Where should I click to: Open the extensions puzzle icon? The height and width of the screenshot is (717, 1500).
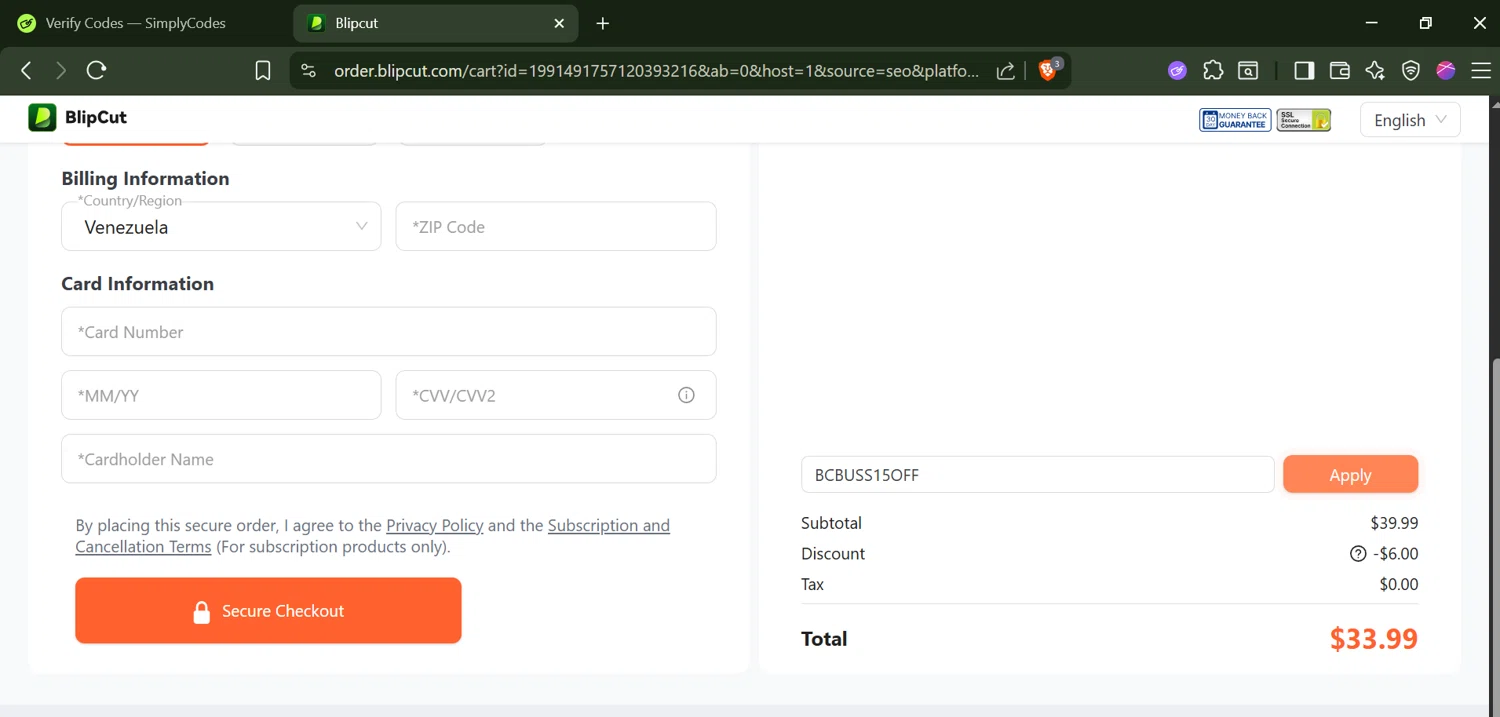tap(1213, 70)
